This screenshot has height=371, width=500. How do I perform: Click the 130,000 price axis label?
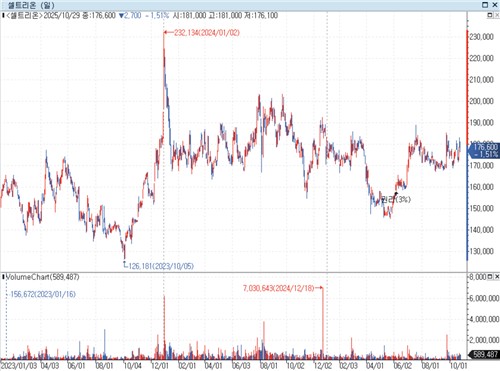coord(481,251)
